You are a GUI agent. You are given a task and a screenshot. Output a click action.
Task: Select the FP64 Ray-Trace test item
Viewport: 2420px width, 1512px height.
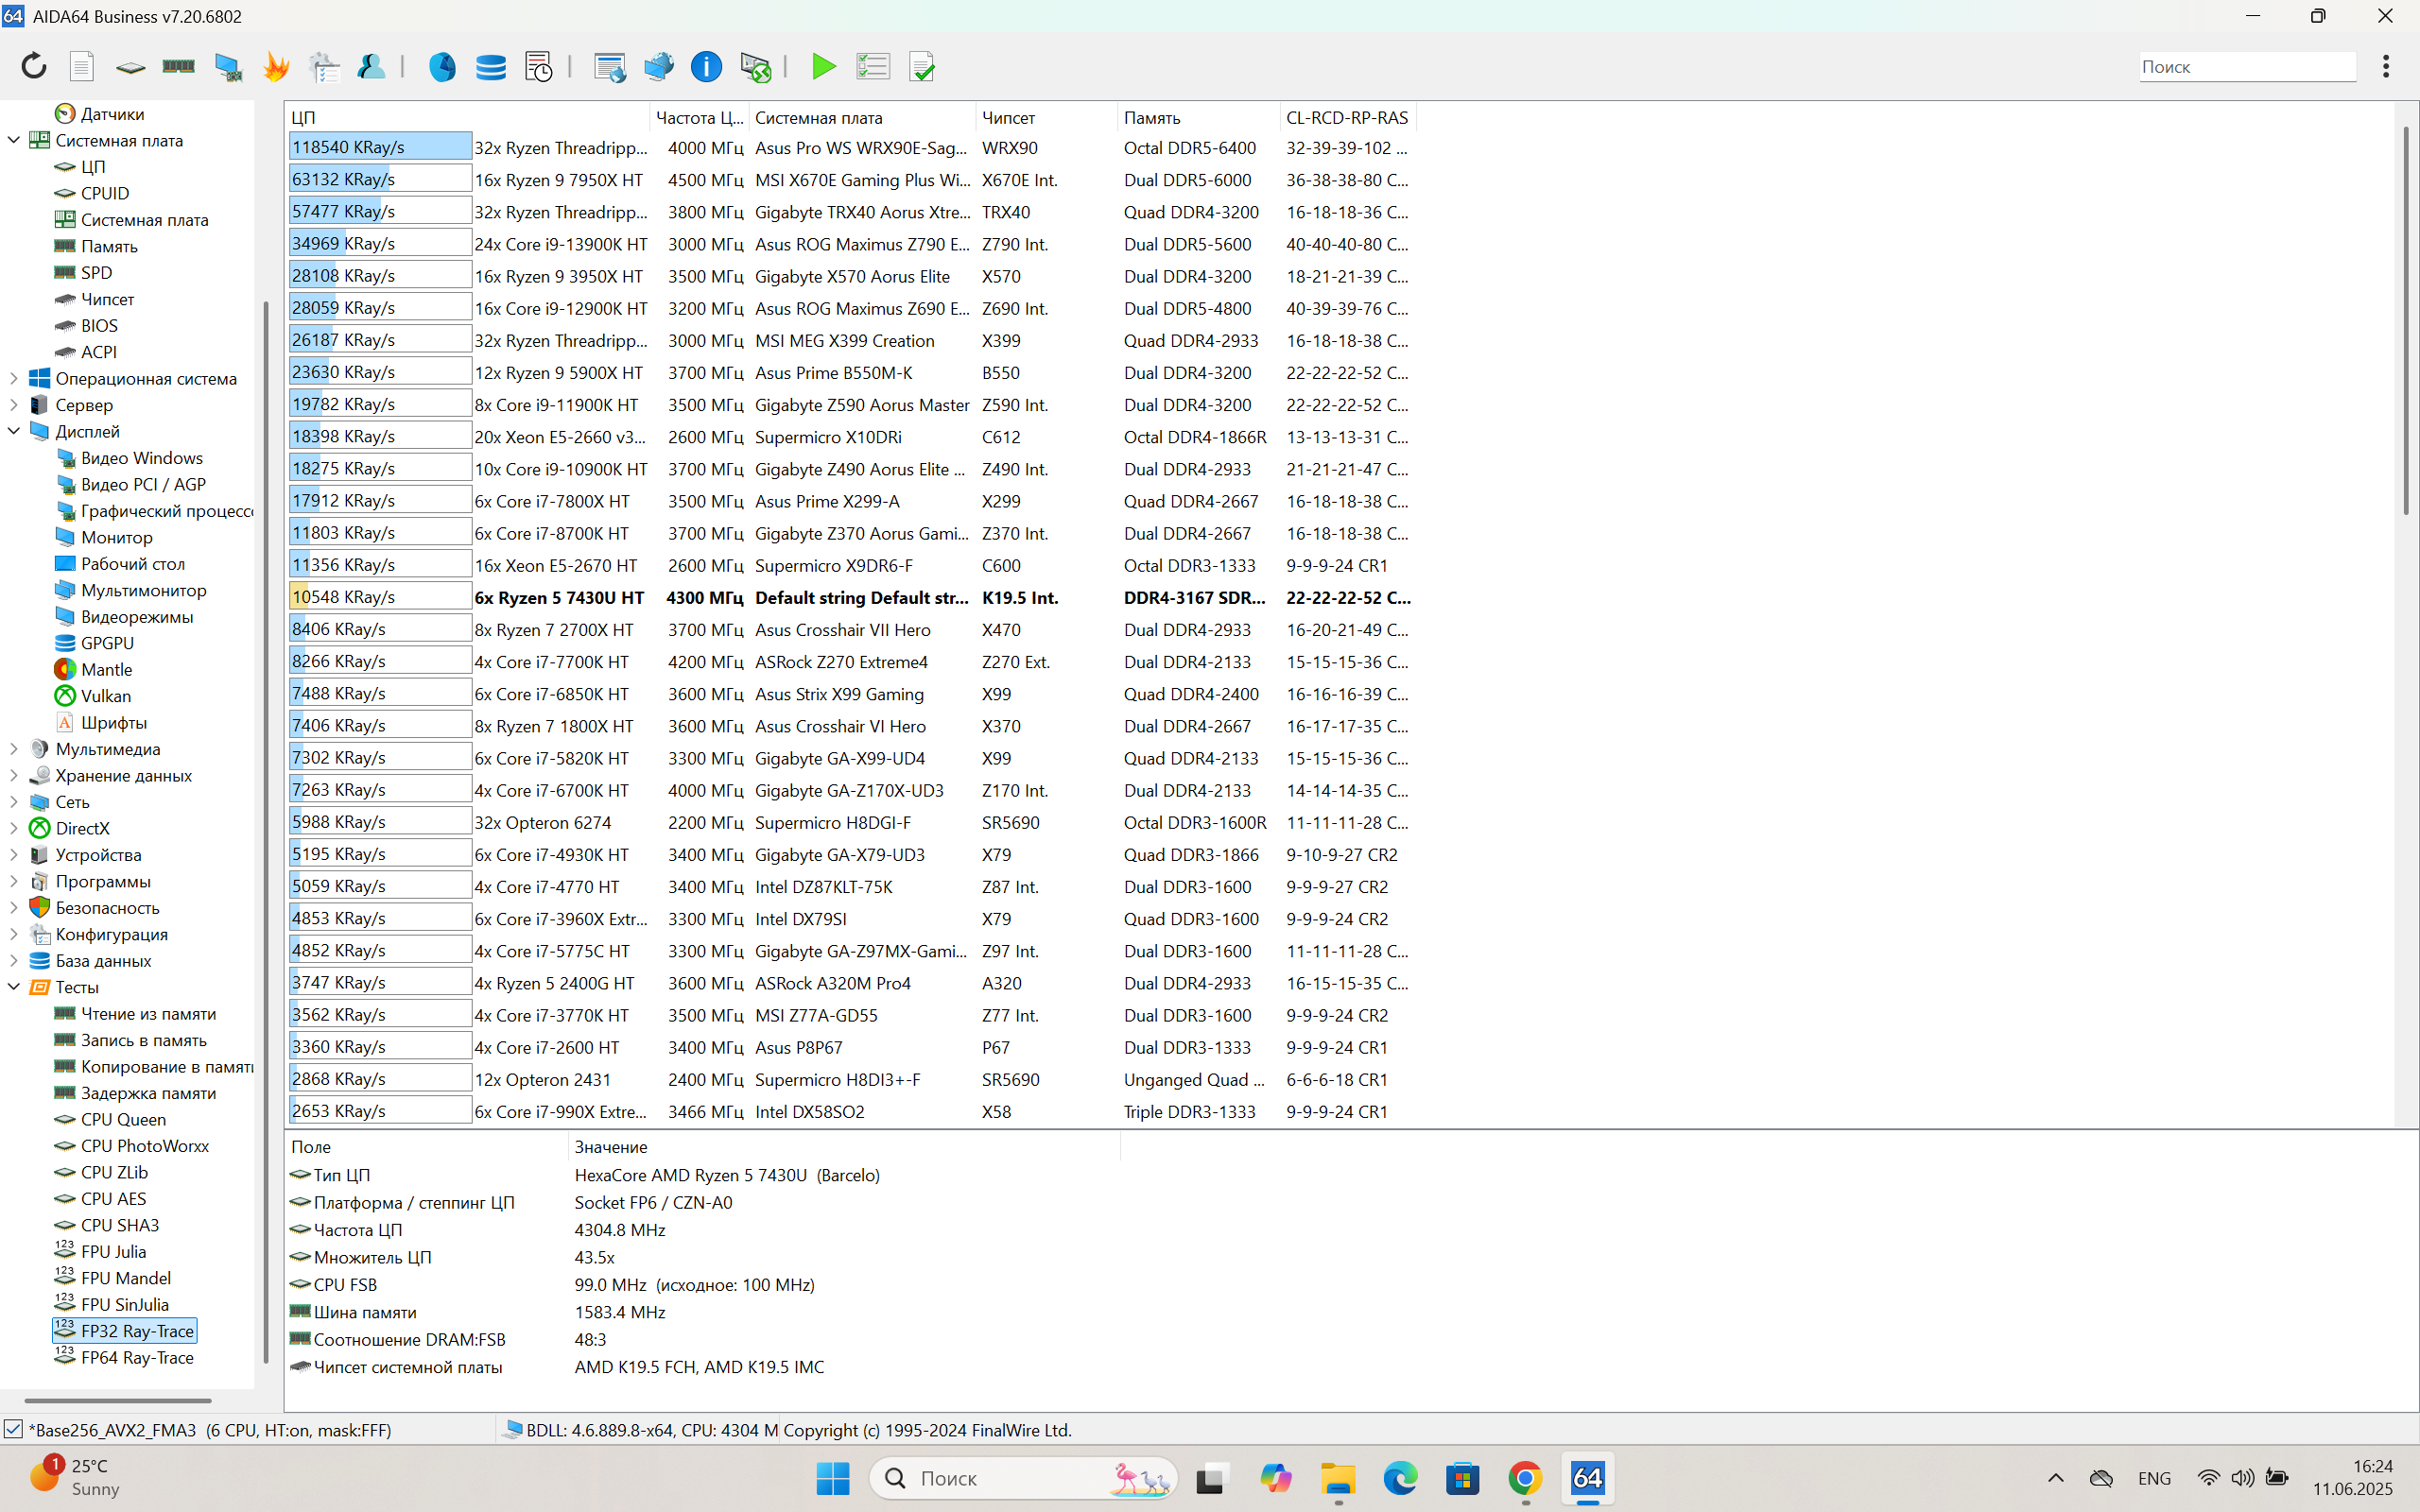pyautogui.click(x=136, y=1357)
